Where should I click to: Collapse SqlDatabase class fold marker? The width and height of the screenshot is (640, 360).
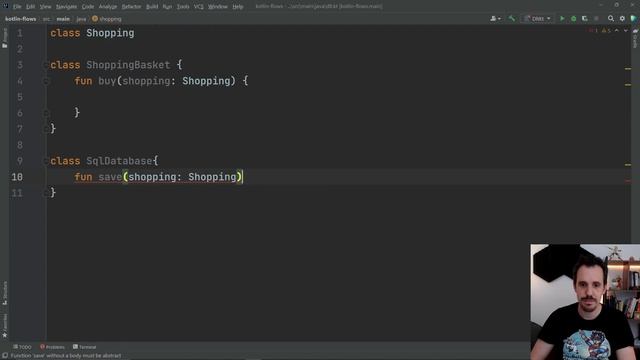pyautogui.click(x=45, y=161)
